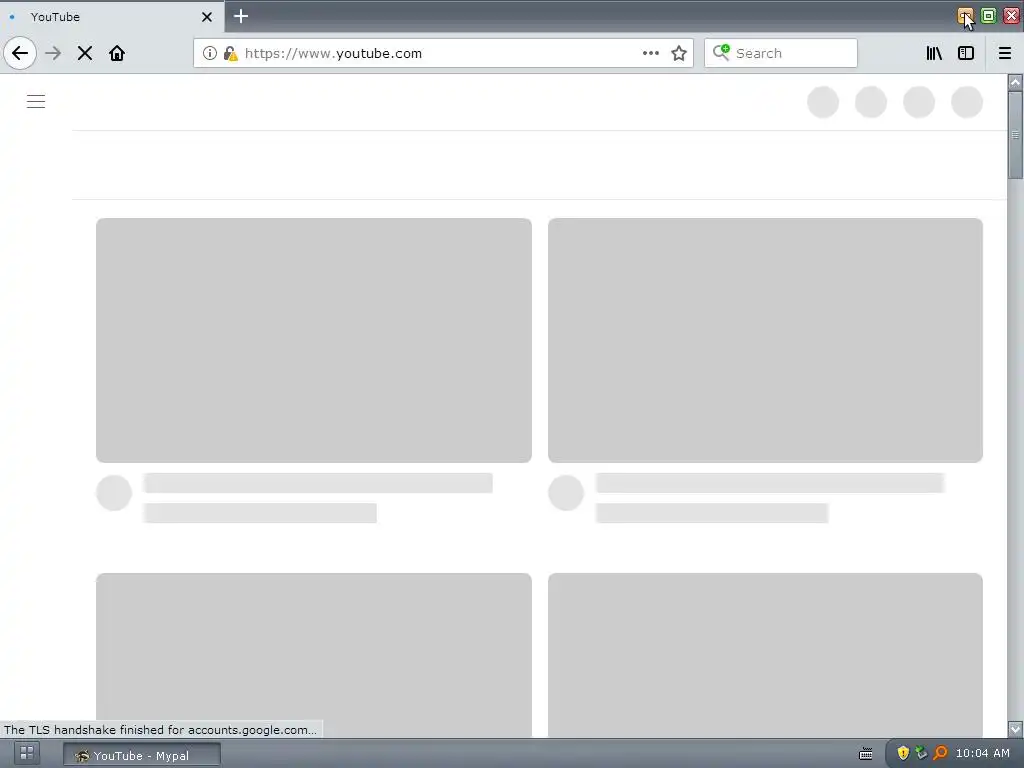Viewport: 1024px width, 768px height.
Task: Click the vertical scrollbar thumb
Action: pos(1015,135)
